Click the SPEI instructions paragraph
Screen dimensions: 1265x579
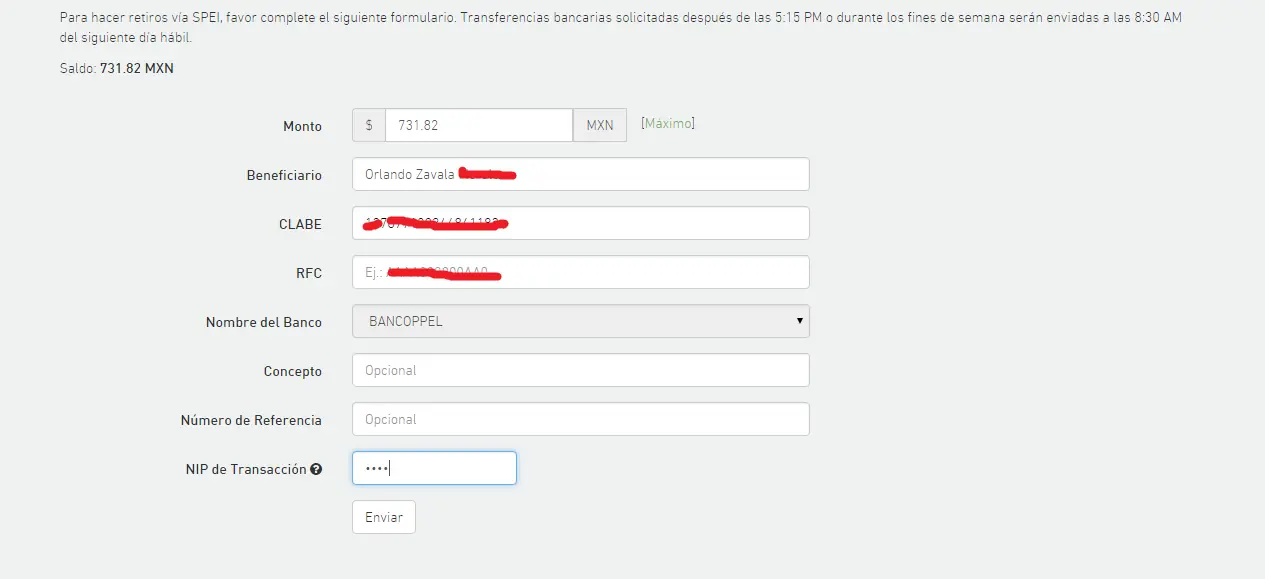pyautogui.click(x=622, y=28)
